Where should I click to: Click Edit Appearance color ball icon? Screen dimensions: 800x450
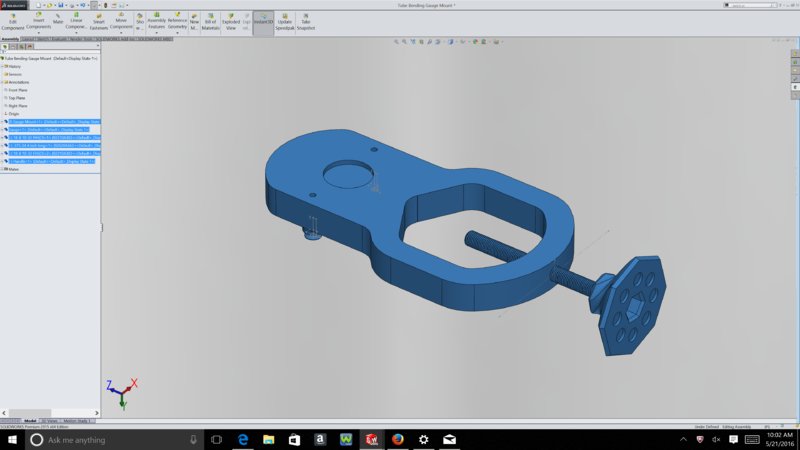(475, 42)
